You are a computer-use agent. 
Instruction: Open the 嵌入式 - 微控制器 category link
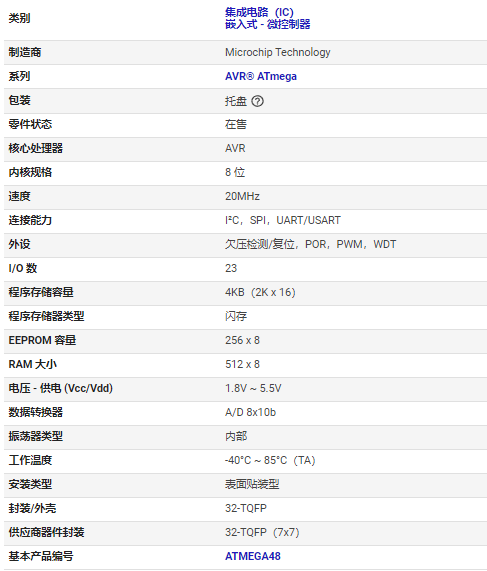click(268, 24)
